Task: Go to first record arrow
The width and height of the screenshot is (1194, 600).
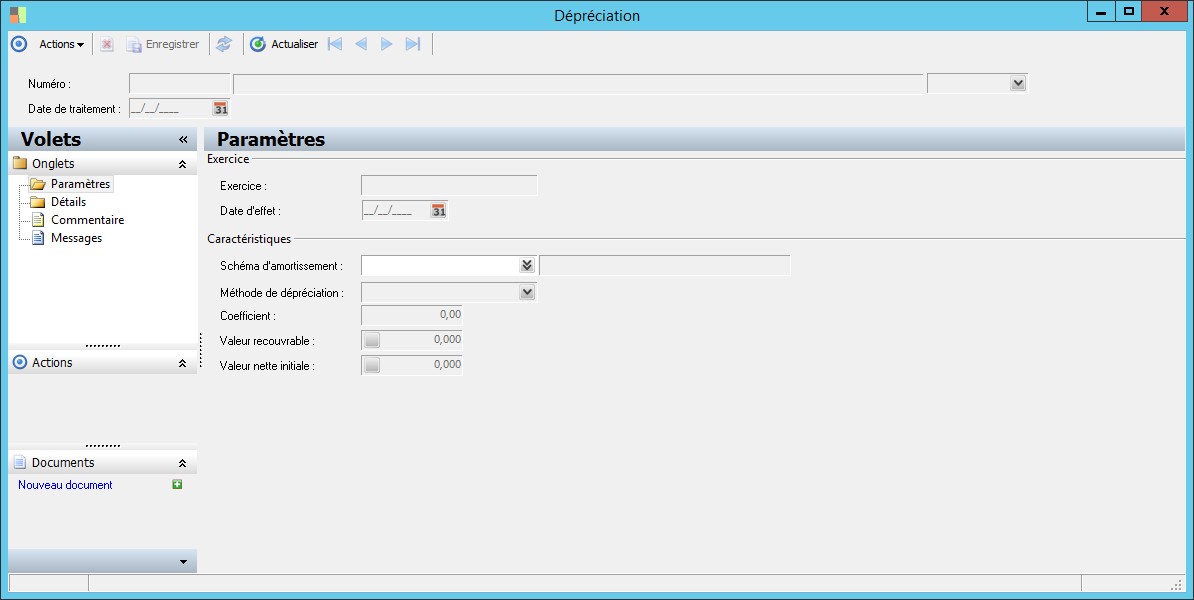Action: [x=335, y=44]
